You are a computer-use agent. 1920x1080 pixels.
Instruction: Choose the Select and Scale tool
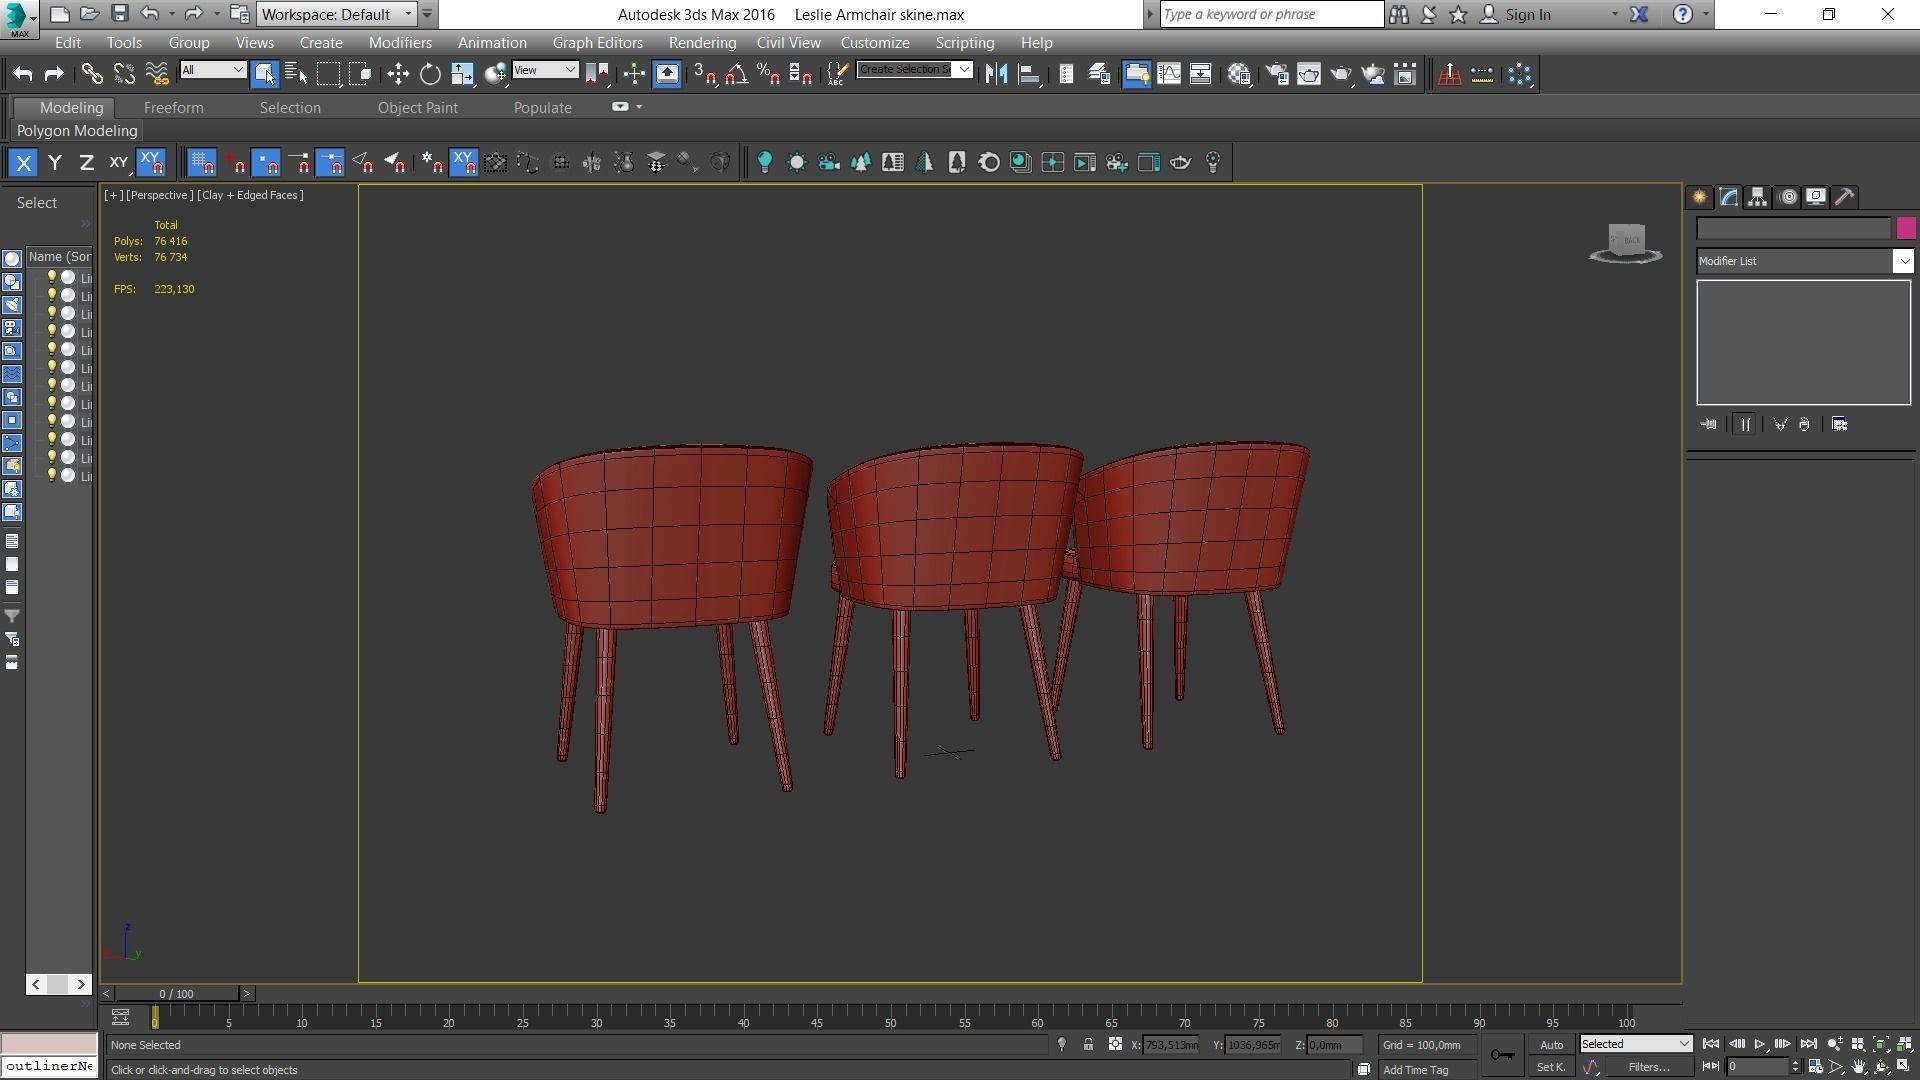pyautogui.click(x=462, y=74)
